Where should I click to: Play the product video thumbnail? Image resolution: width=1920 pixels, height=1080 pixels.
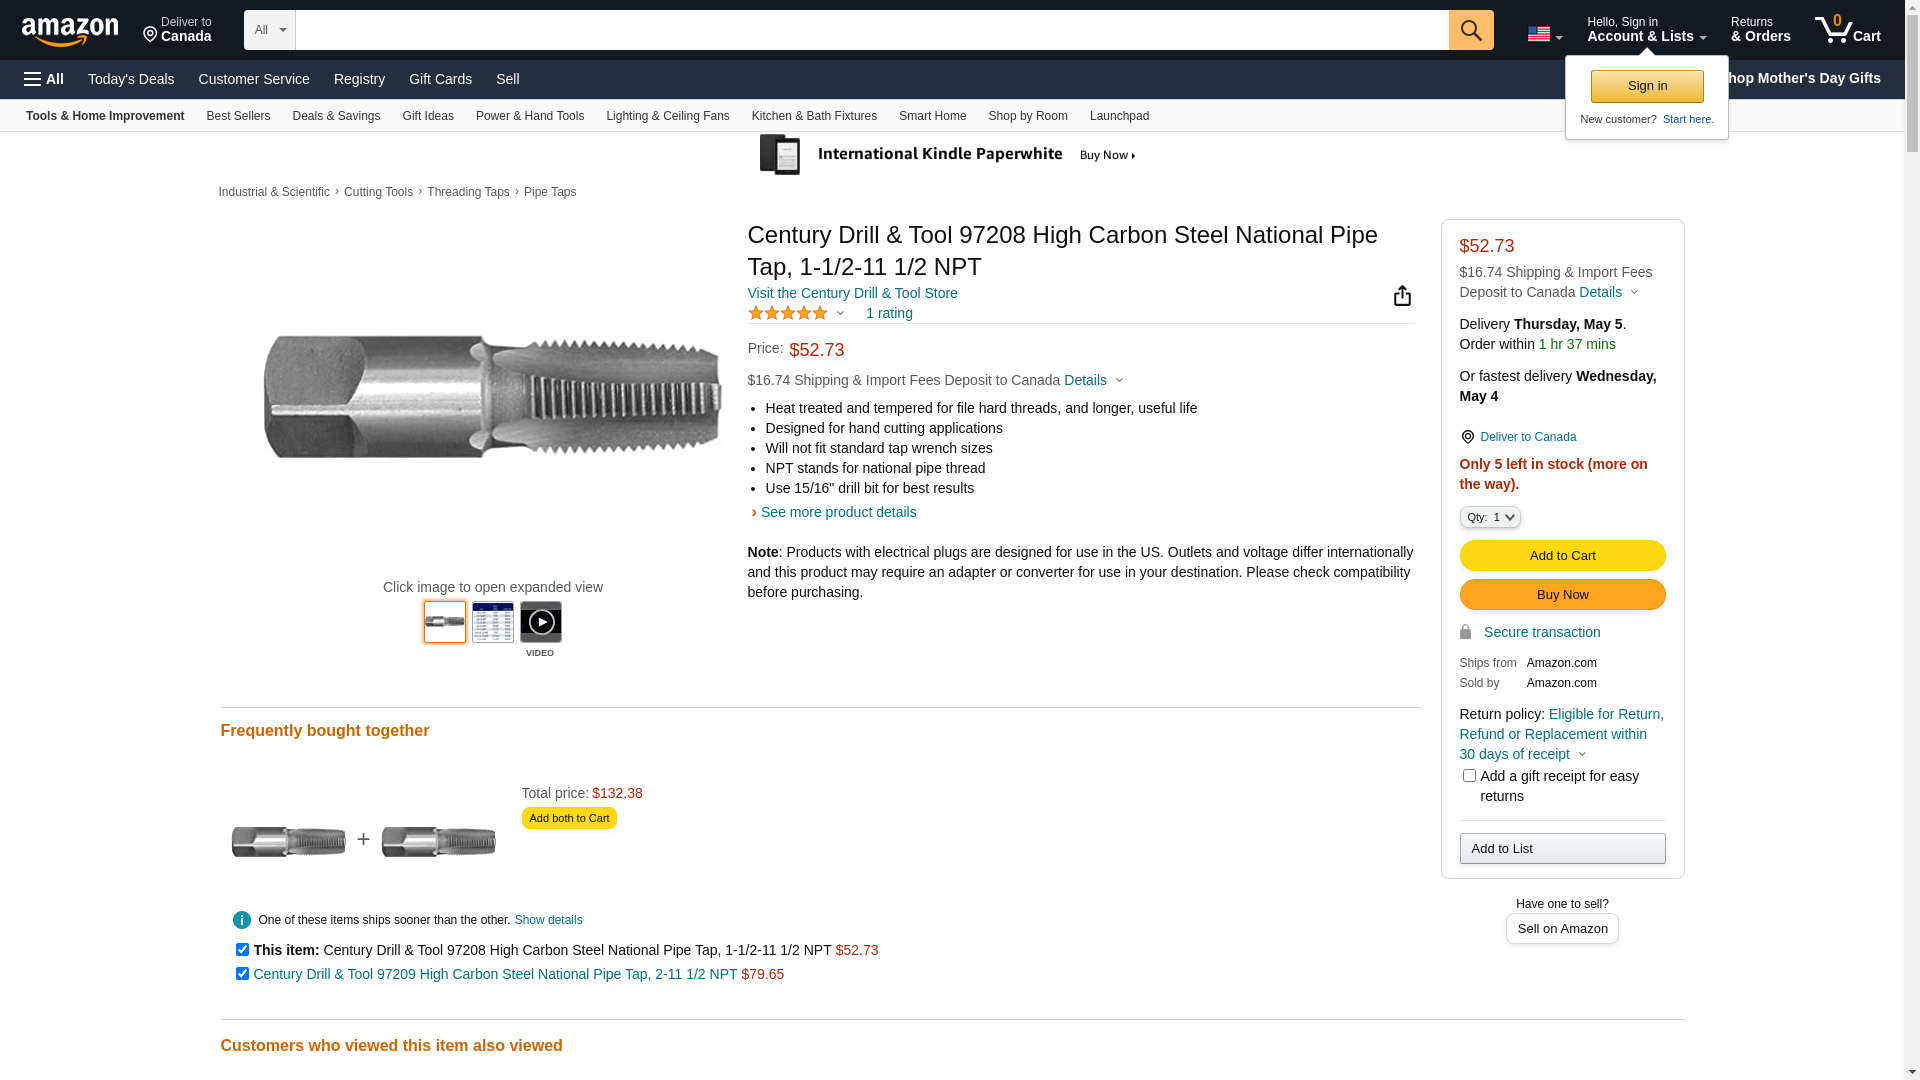pyautogui.click(x=540, y=622)
